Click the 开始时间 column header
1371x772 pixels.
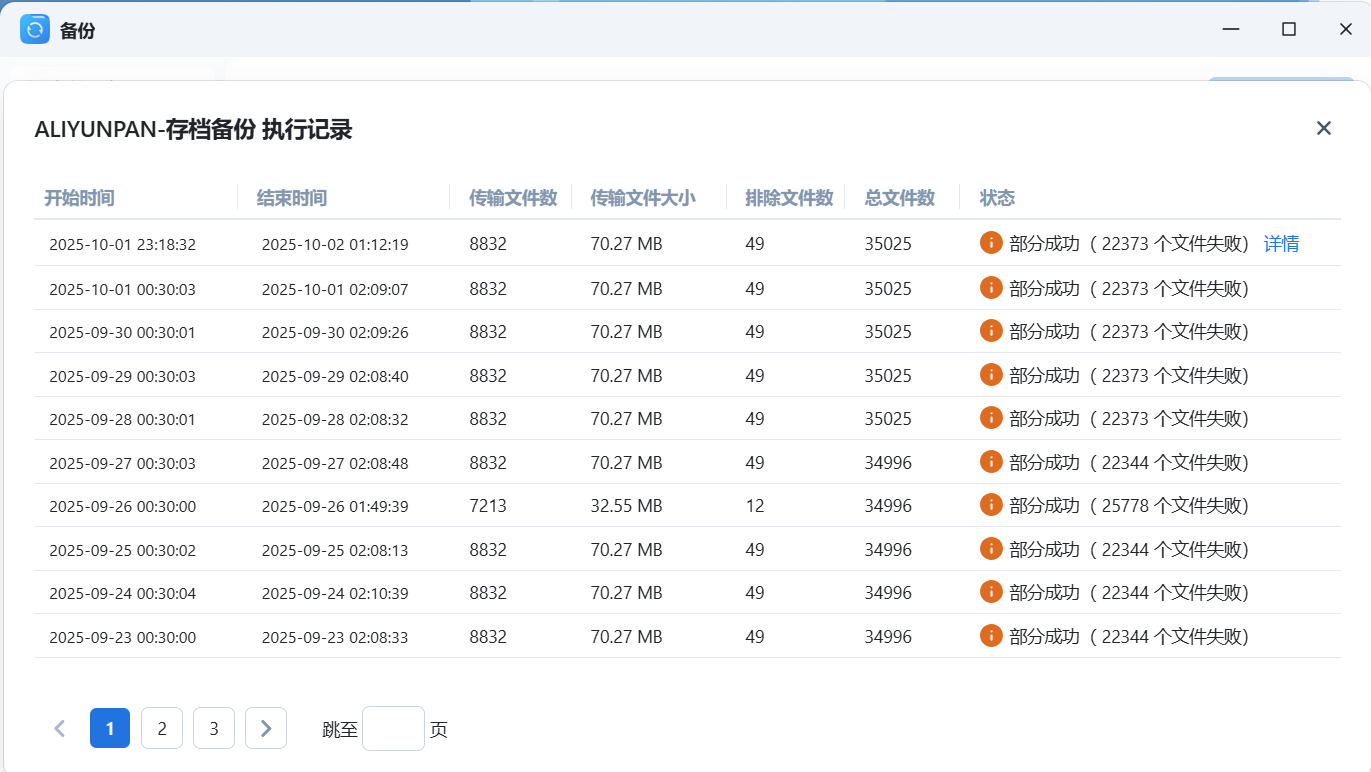pyautogui.click(x=79, y=198)
